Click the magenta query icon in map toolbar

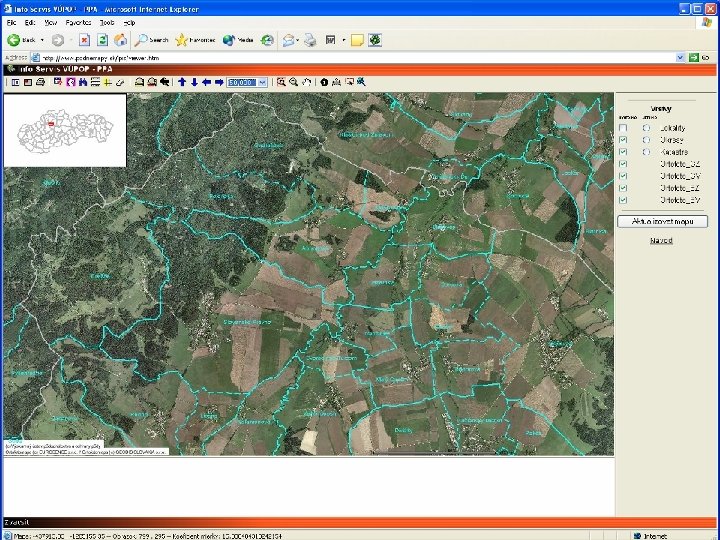tap(70, 82)
